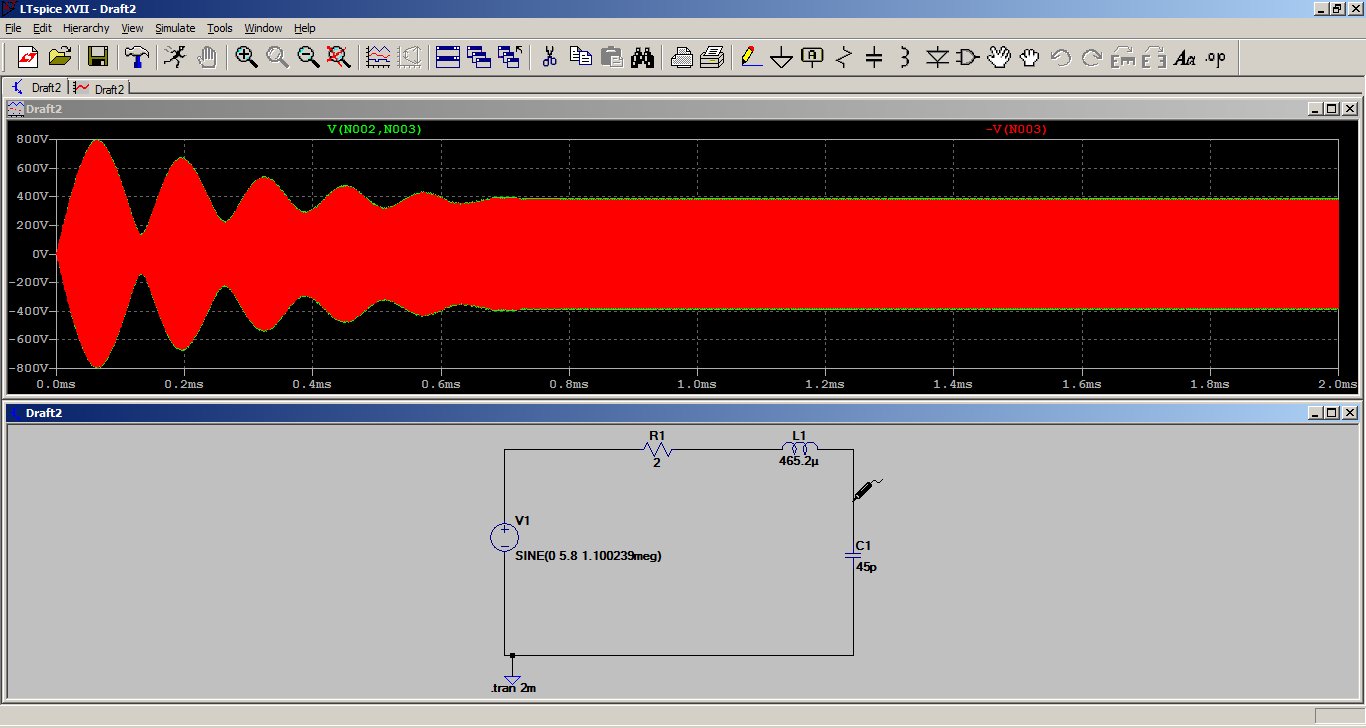Click the SINE(0 5.8 1.100239meg) source value
The image size is (1366, 728).
click(x=588, y=556)
